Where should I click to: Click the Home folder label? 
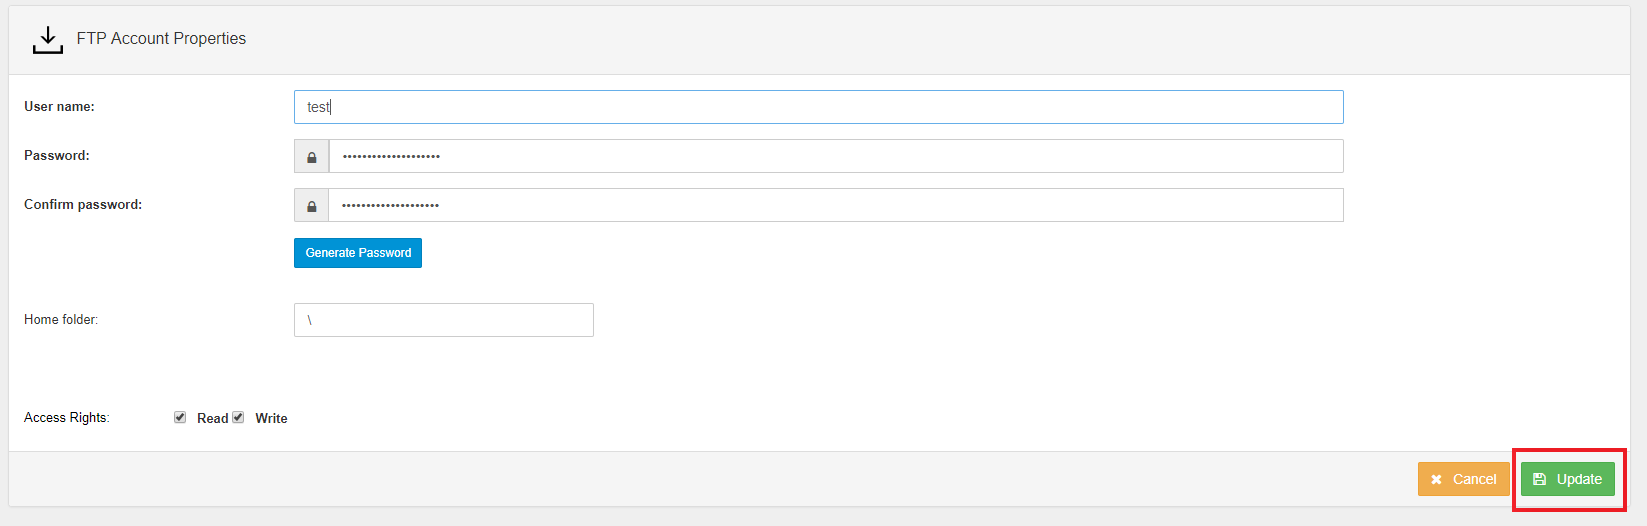click(61, 319)
